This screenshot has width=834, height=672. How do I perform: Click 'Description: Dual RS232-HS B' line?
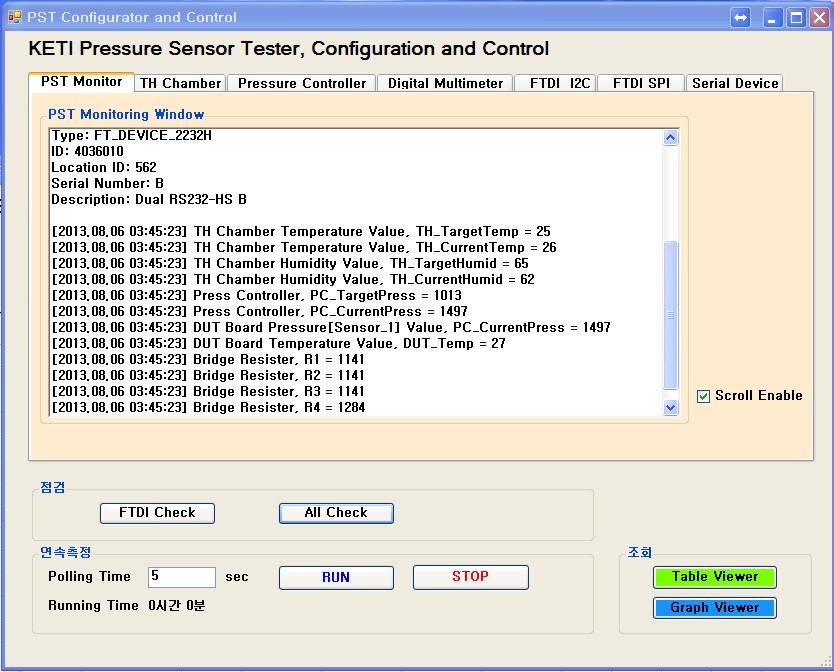[x=149, y=200]
